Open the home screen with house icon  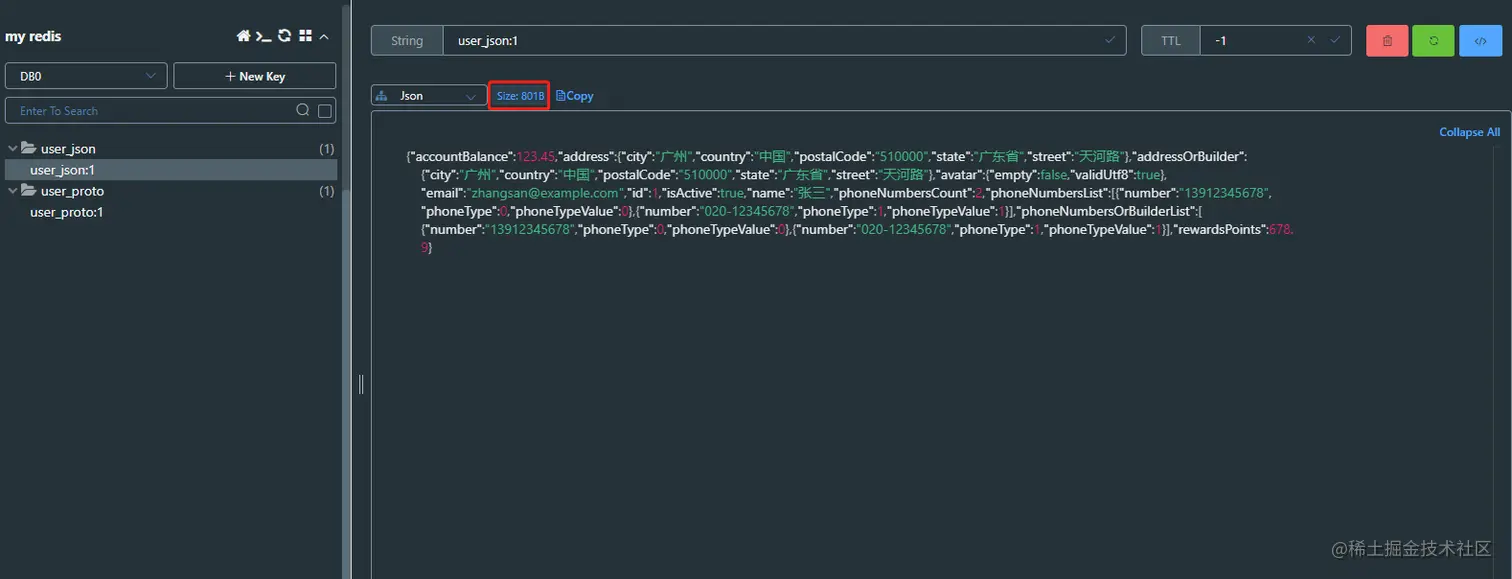click(244, 36)
